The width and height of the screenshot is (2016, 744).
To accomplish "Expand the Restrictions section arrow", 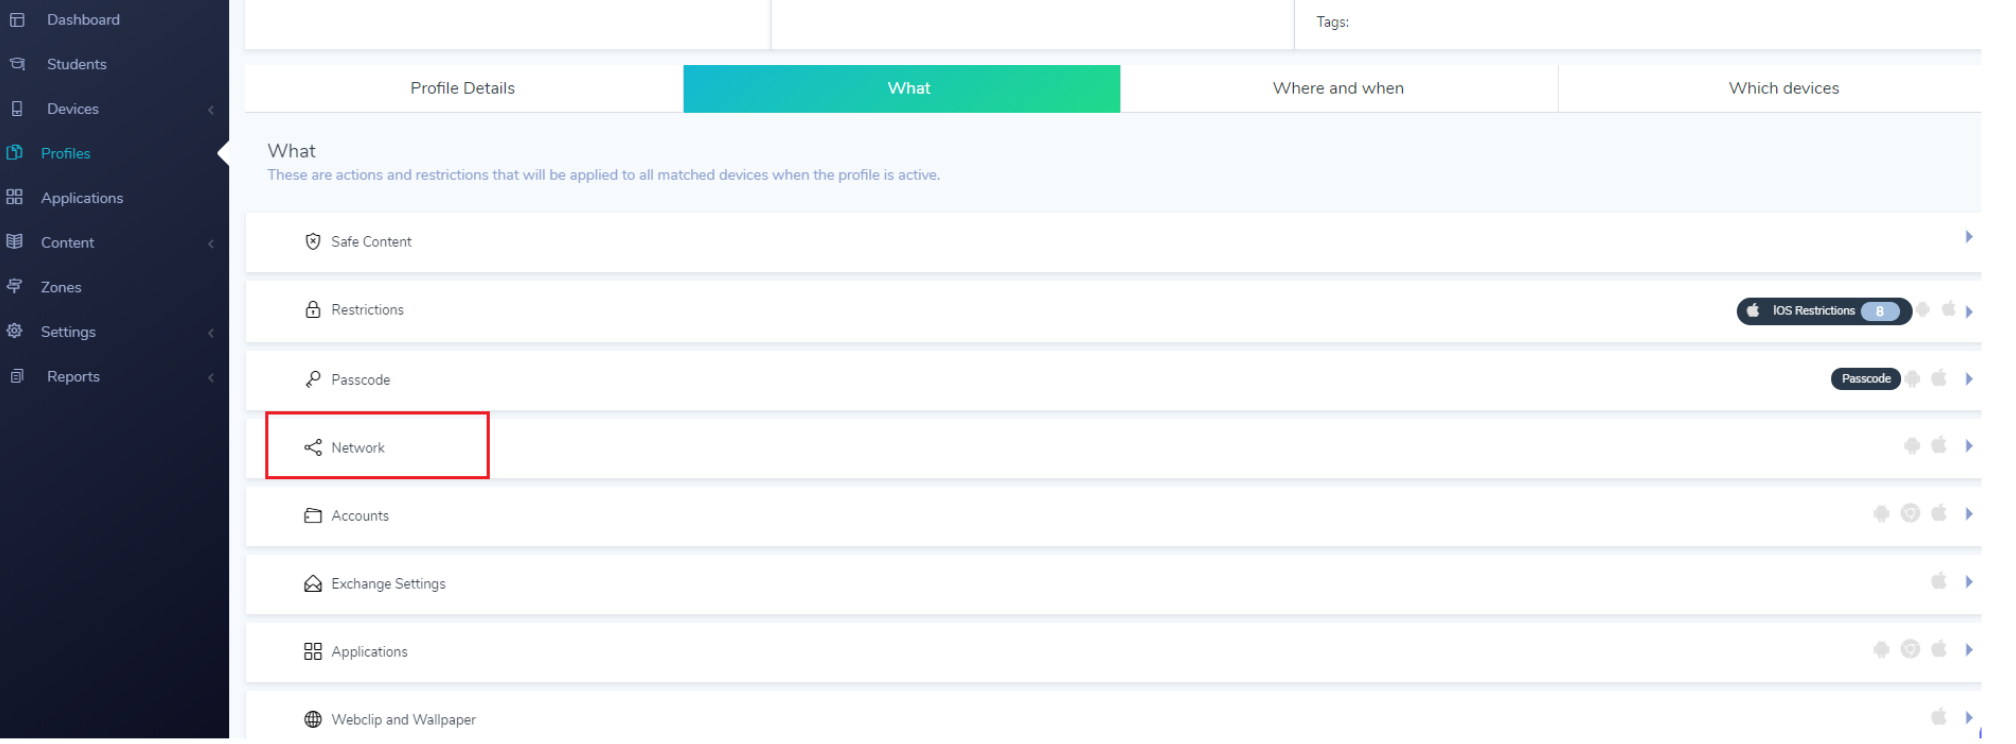I will [1969, 312].
